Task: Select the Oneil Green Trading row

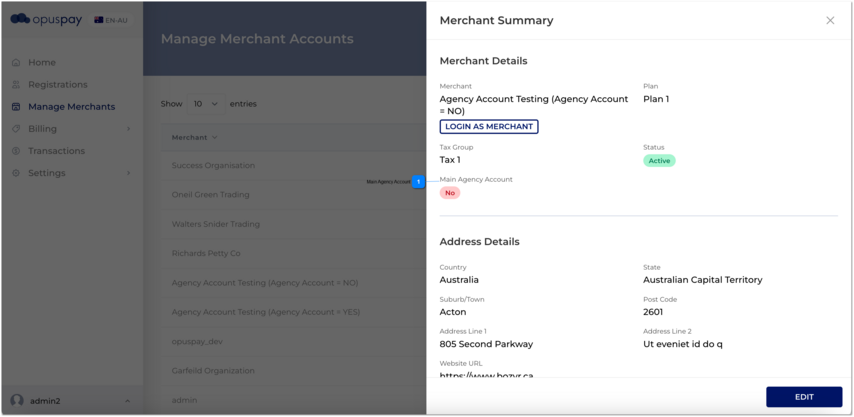Action: pos(293,195)
